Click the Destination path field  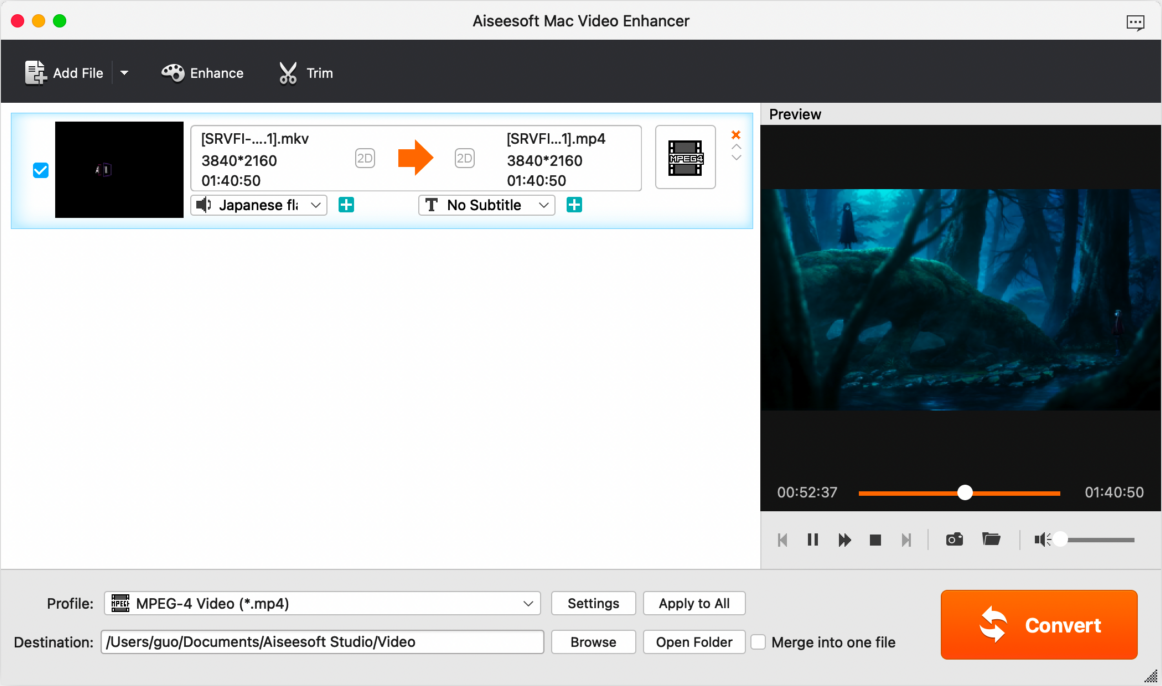click(322, 642)
